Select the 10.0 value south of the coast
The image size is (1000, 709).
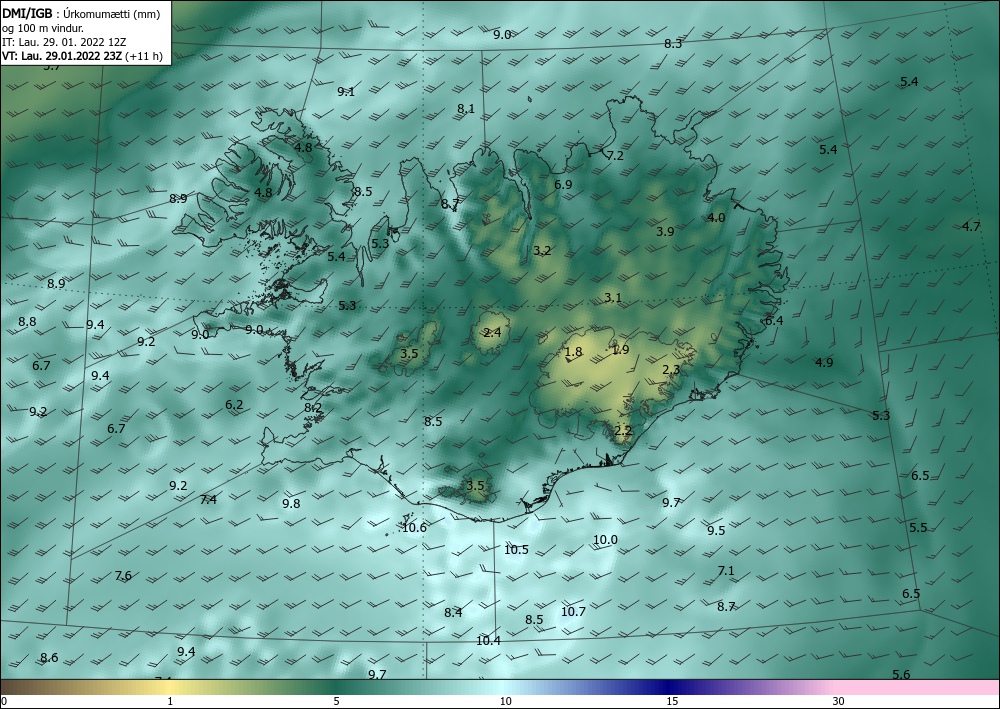pyautogui.click(x=605, y=540)
